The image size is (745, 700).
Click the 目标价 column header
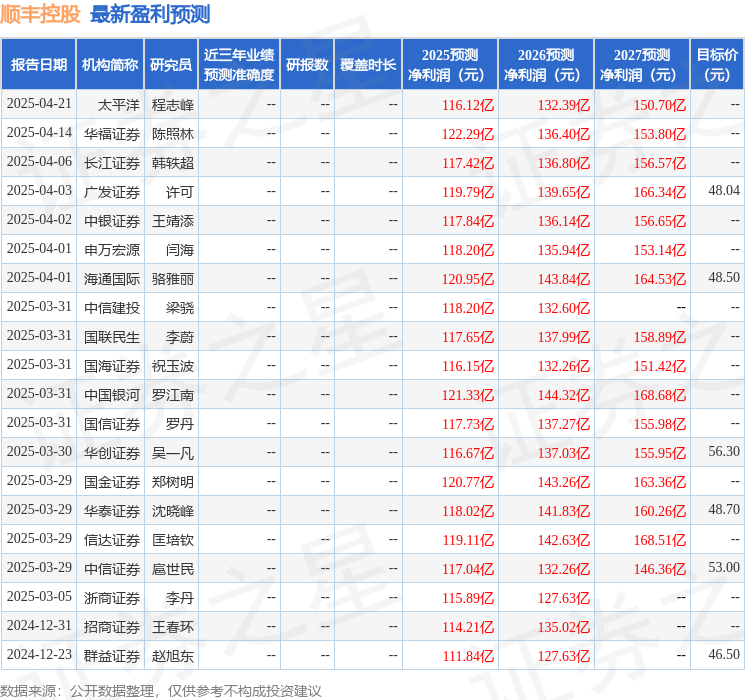tap(717, 65)
